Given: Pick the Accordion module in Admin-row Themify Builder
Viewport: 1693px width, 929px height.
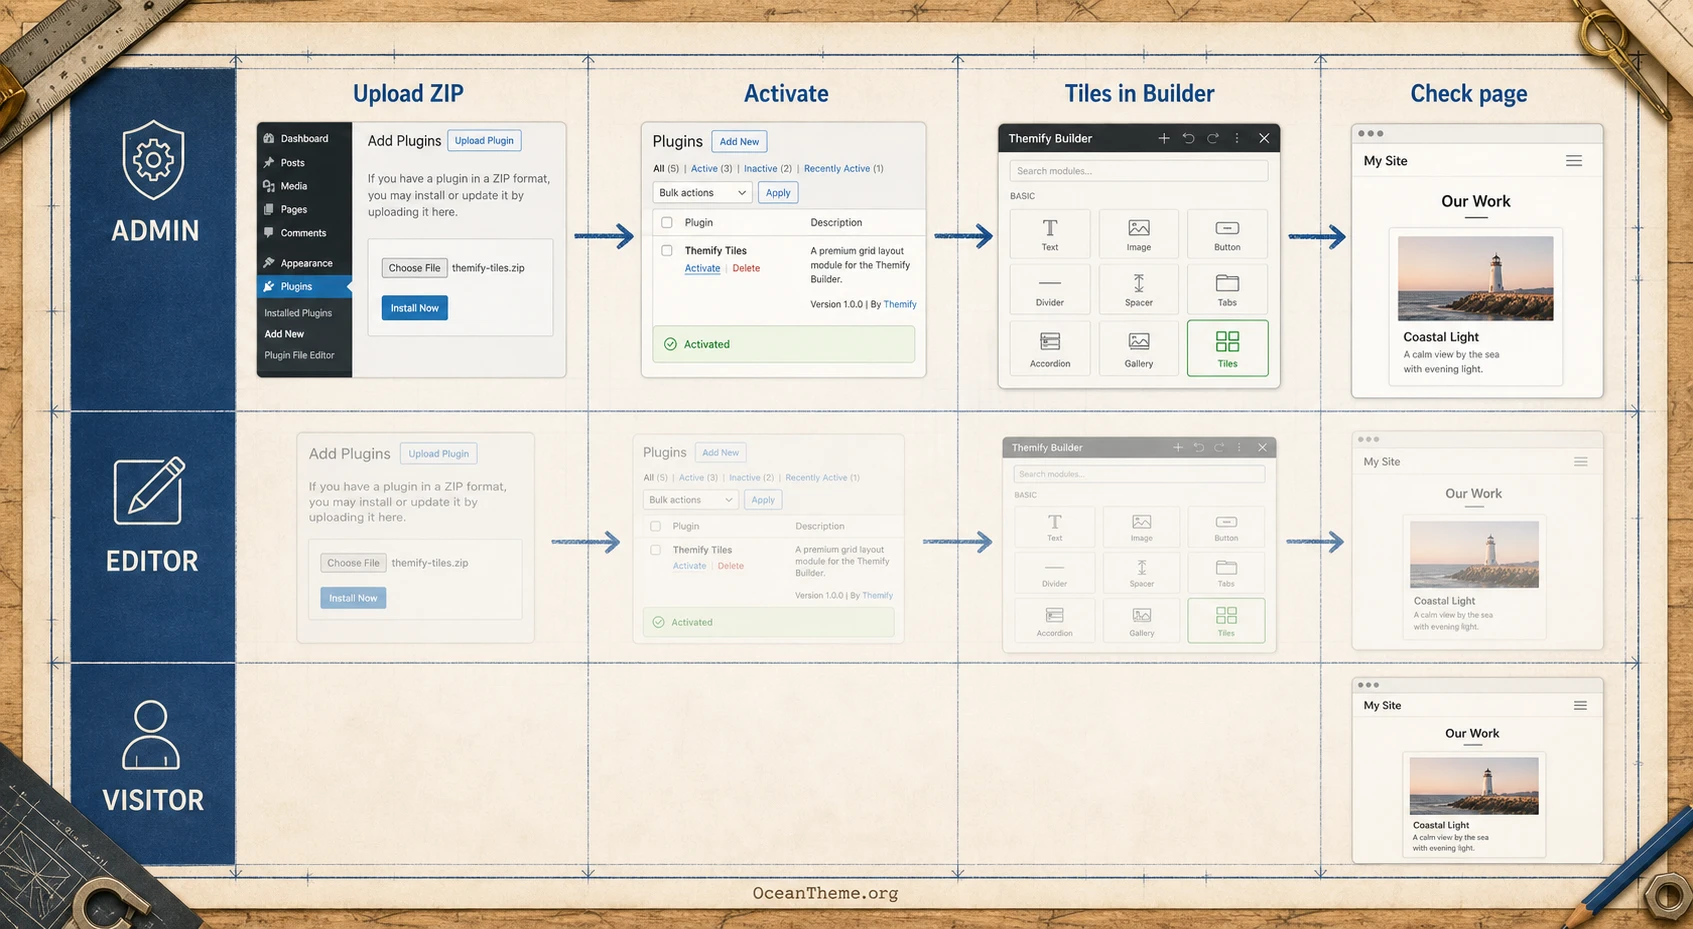Looking at the screenshot, I should click(x=1050, y=348).
